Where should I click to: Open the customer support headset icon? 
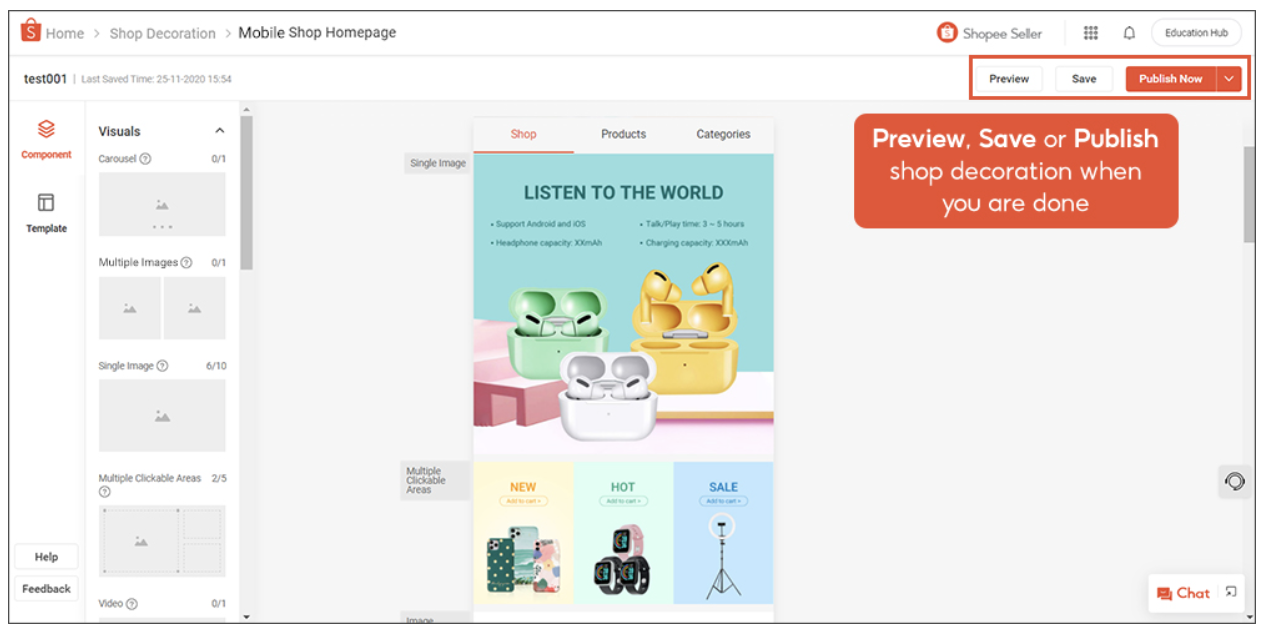pyautogui.click(x=1235, y=482)
